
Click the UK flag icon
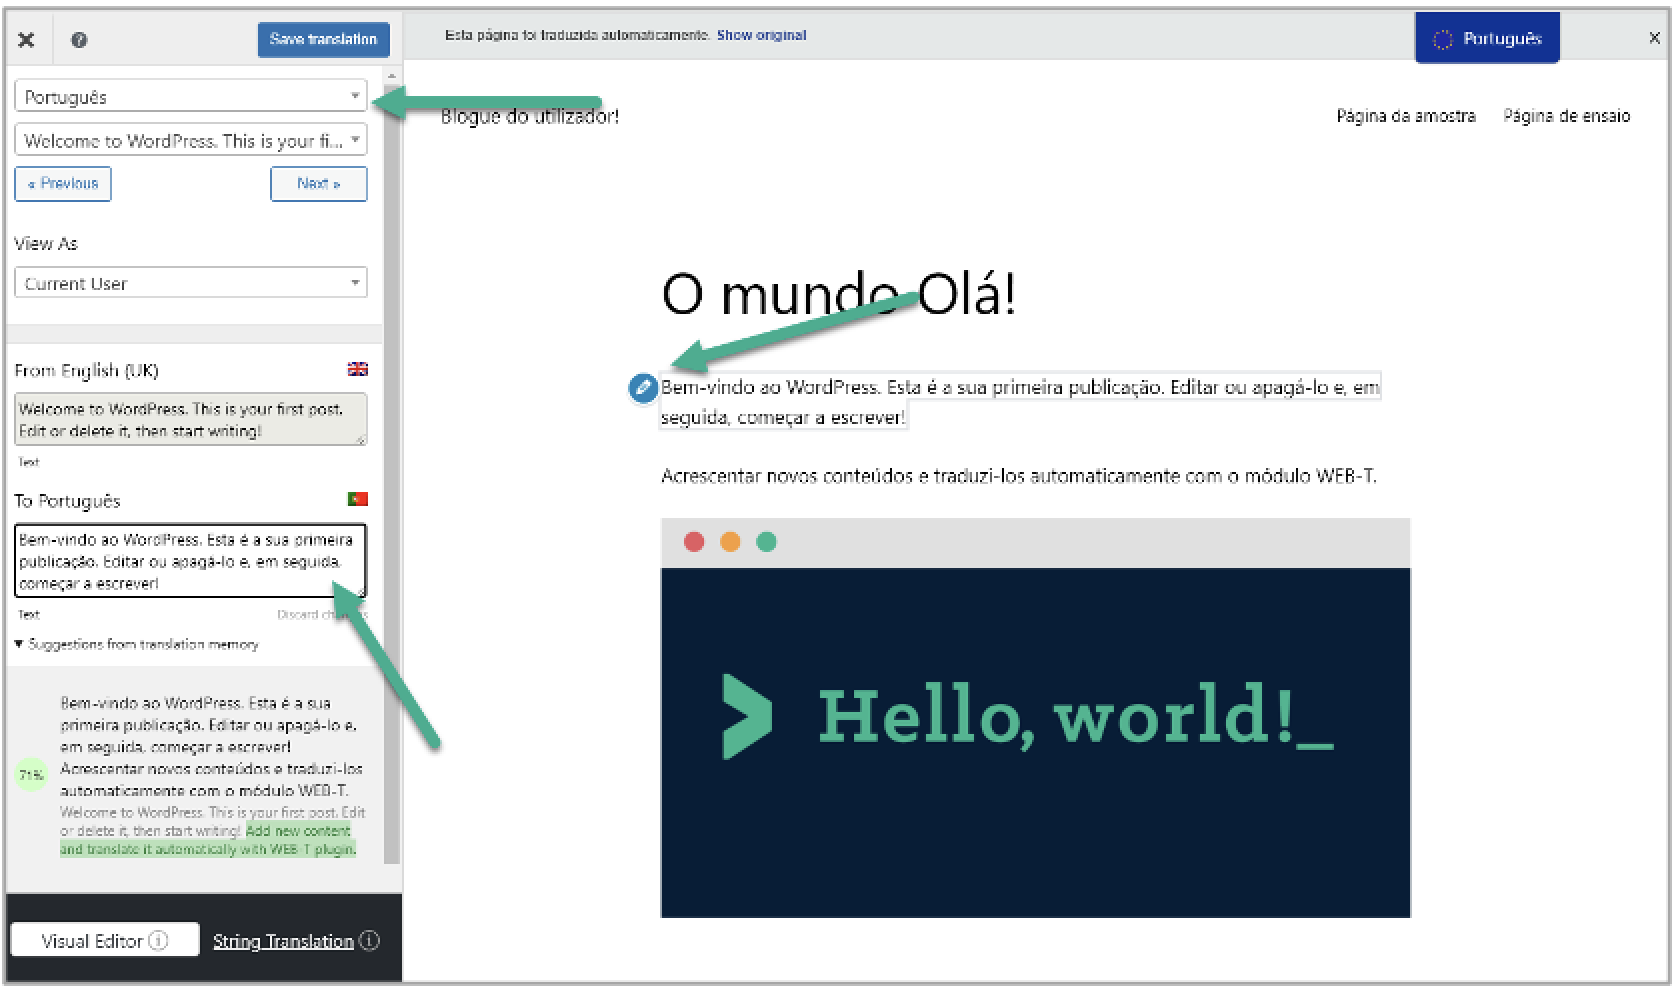tap(358, 369)
